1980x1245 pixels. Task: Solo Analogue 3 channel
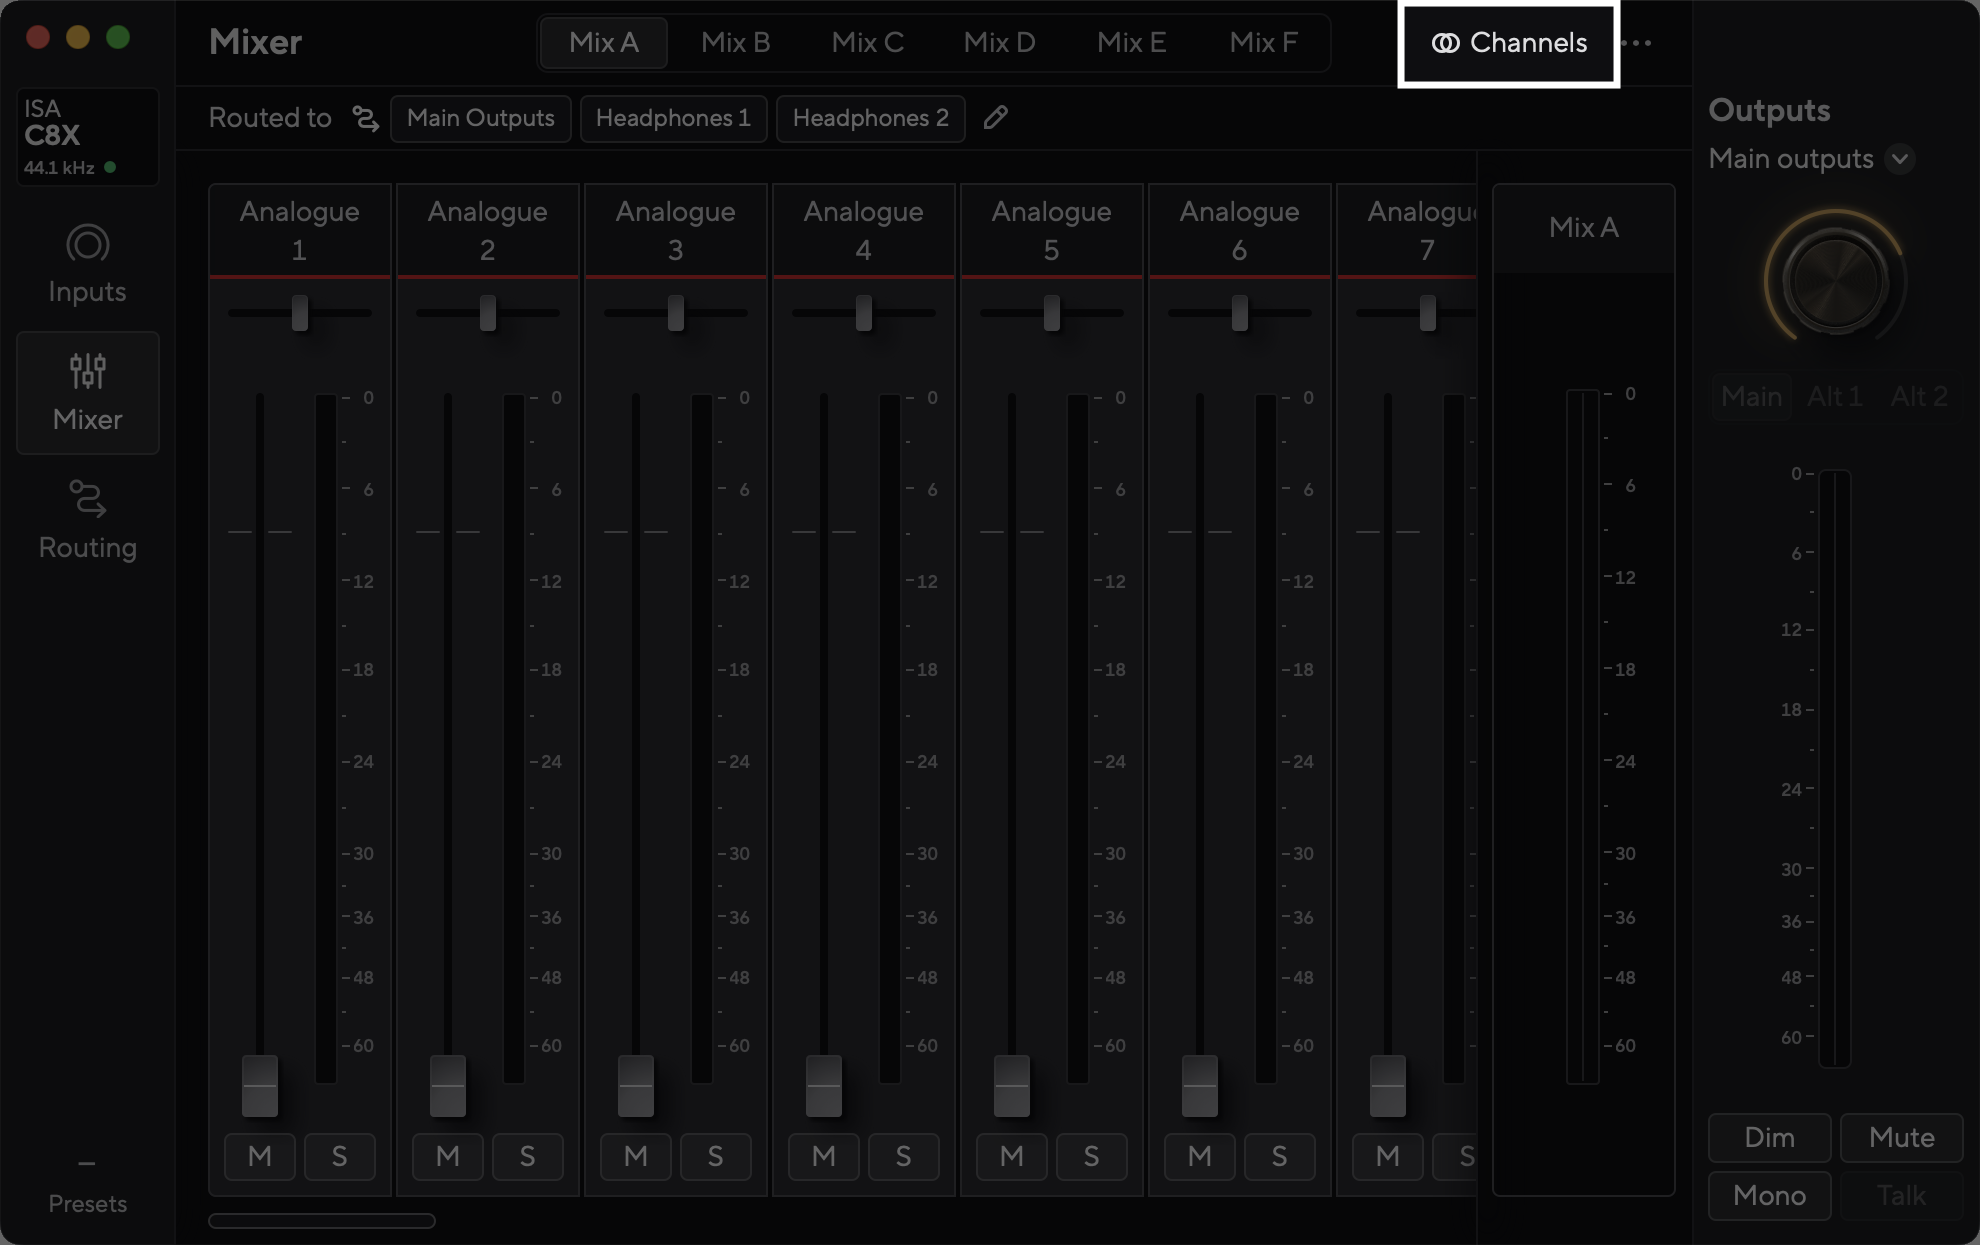[715, 1157]
